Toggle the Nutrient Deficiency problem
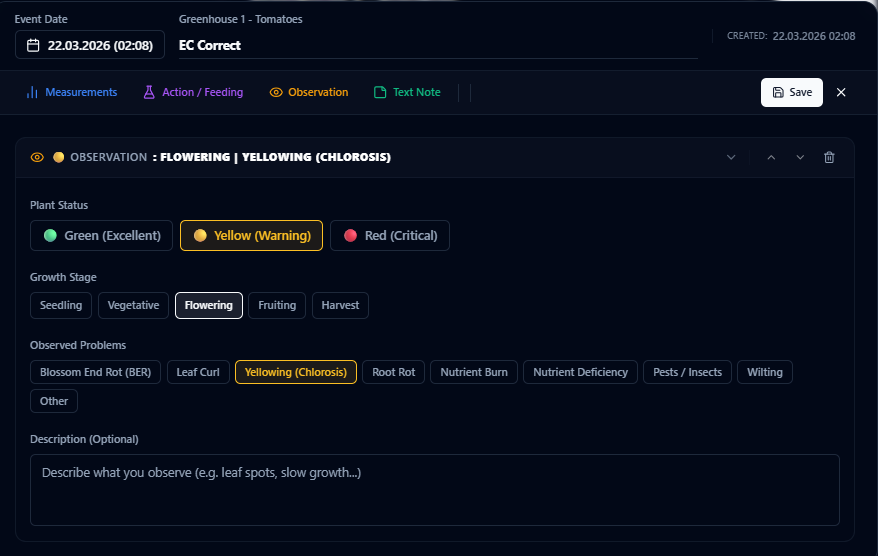 coord(580,372)
